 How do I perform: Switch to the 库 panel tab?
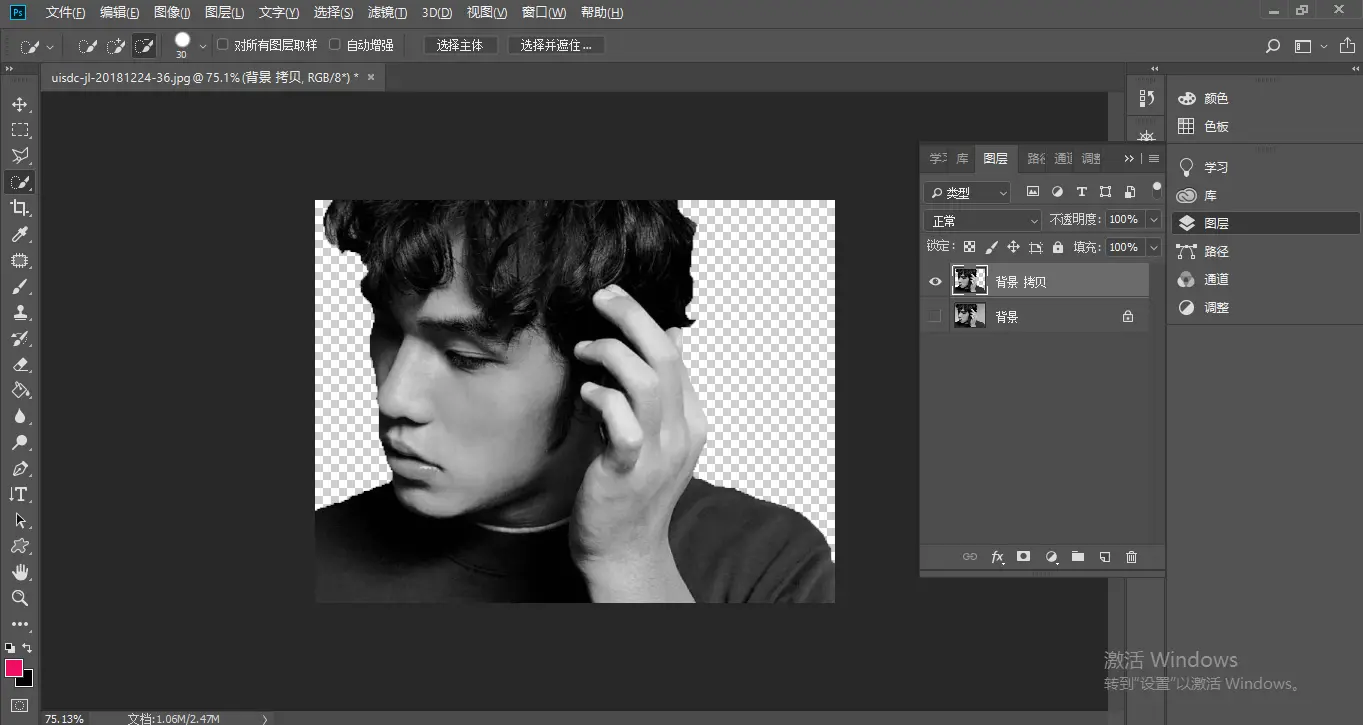click(x=962, y=159)
